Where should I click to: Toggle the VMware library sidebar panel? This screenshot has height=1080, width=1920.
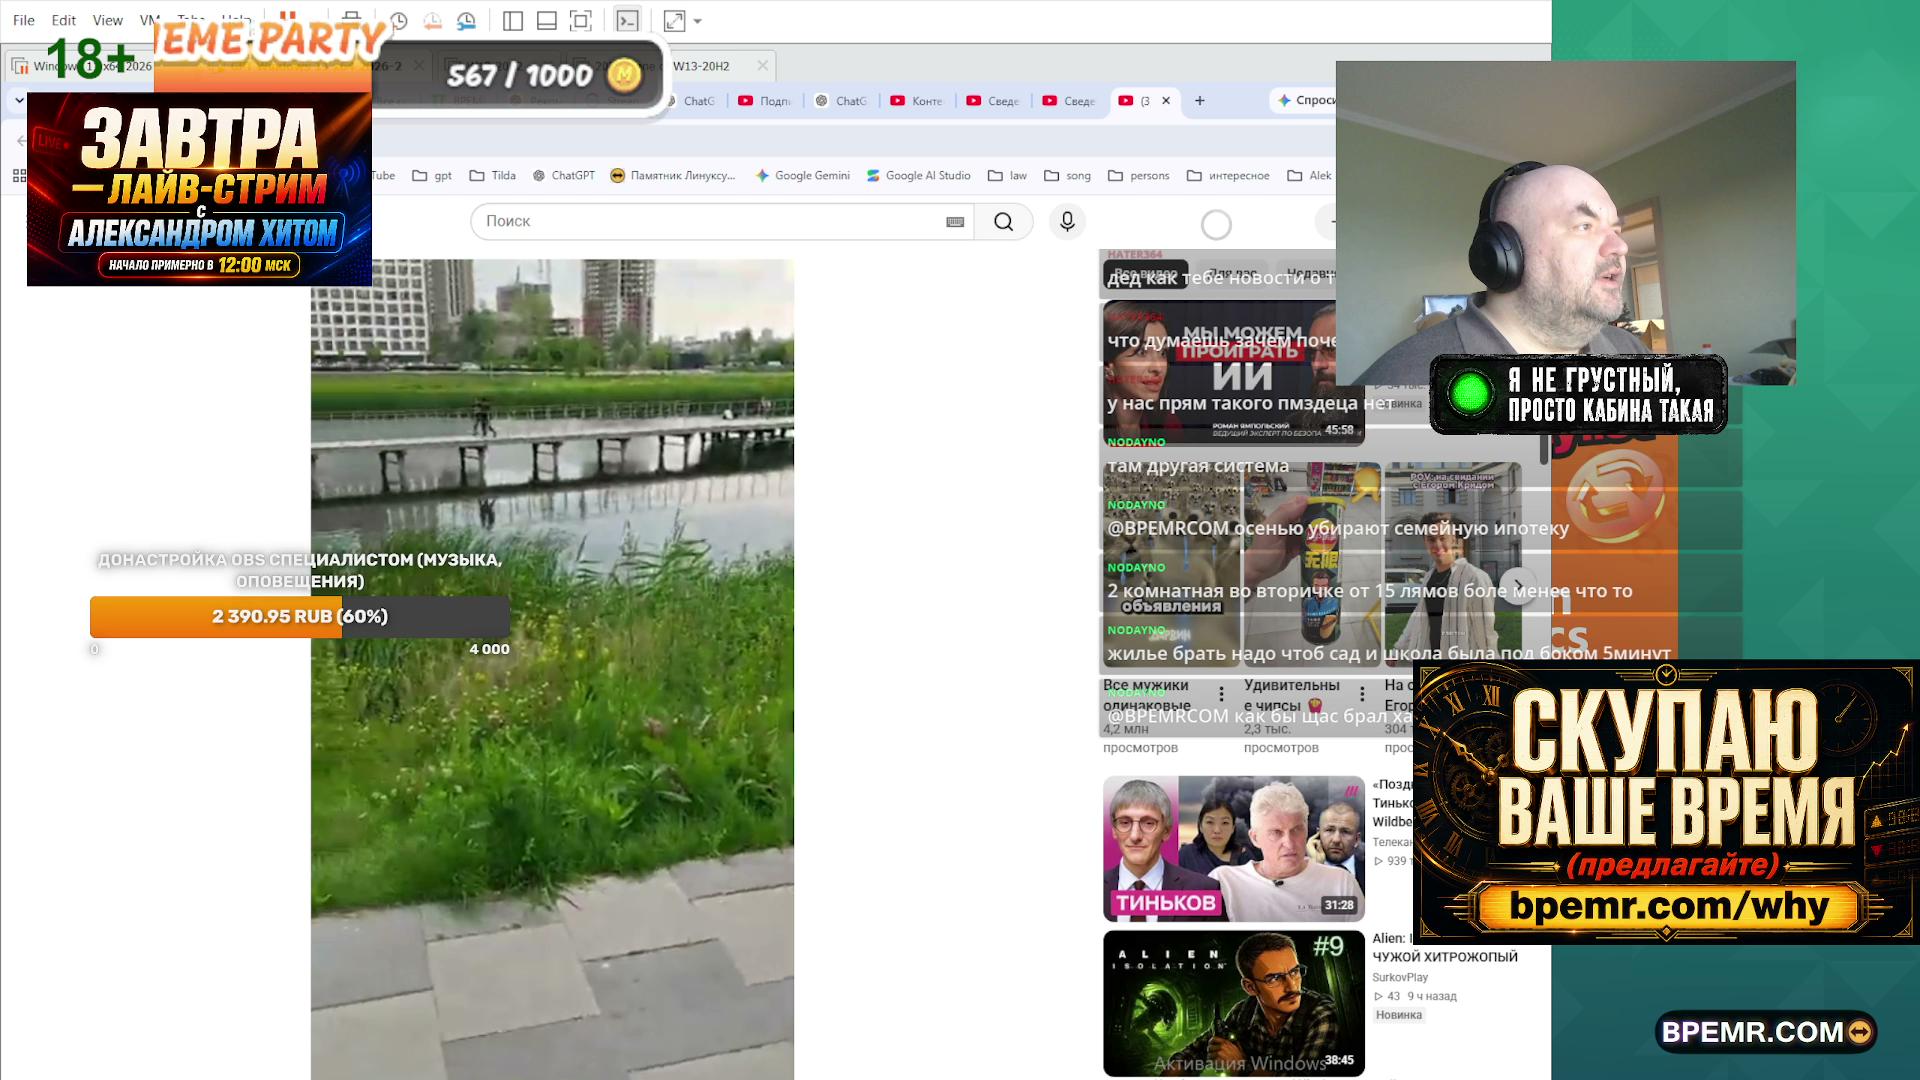click(x=513, y=21)
